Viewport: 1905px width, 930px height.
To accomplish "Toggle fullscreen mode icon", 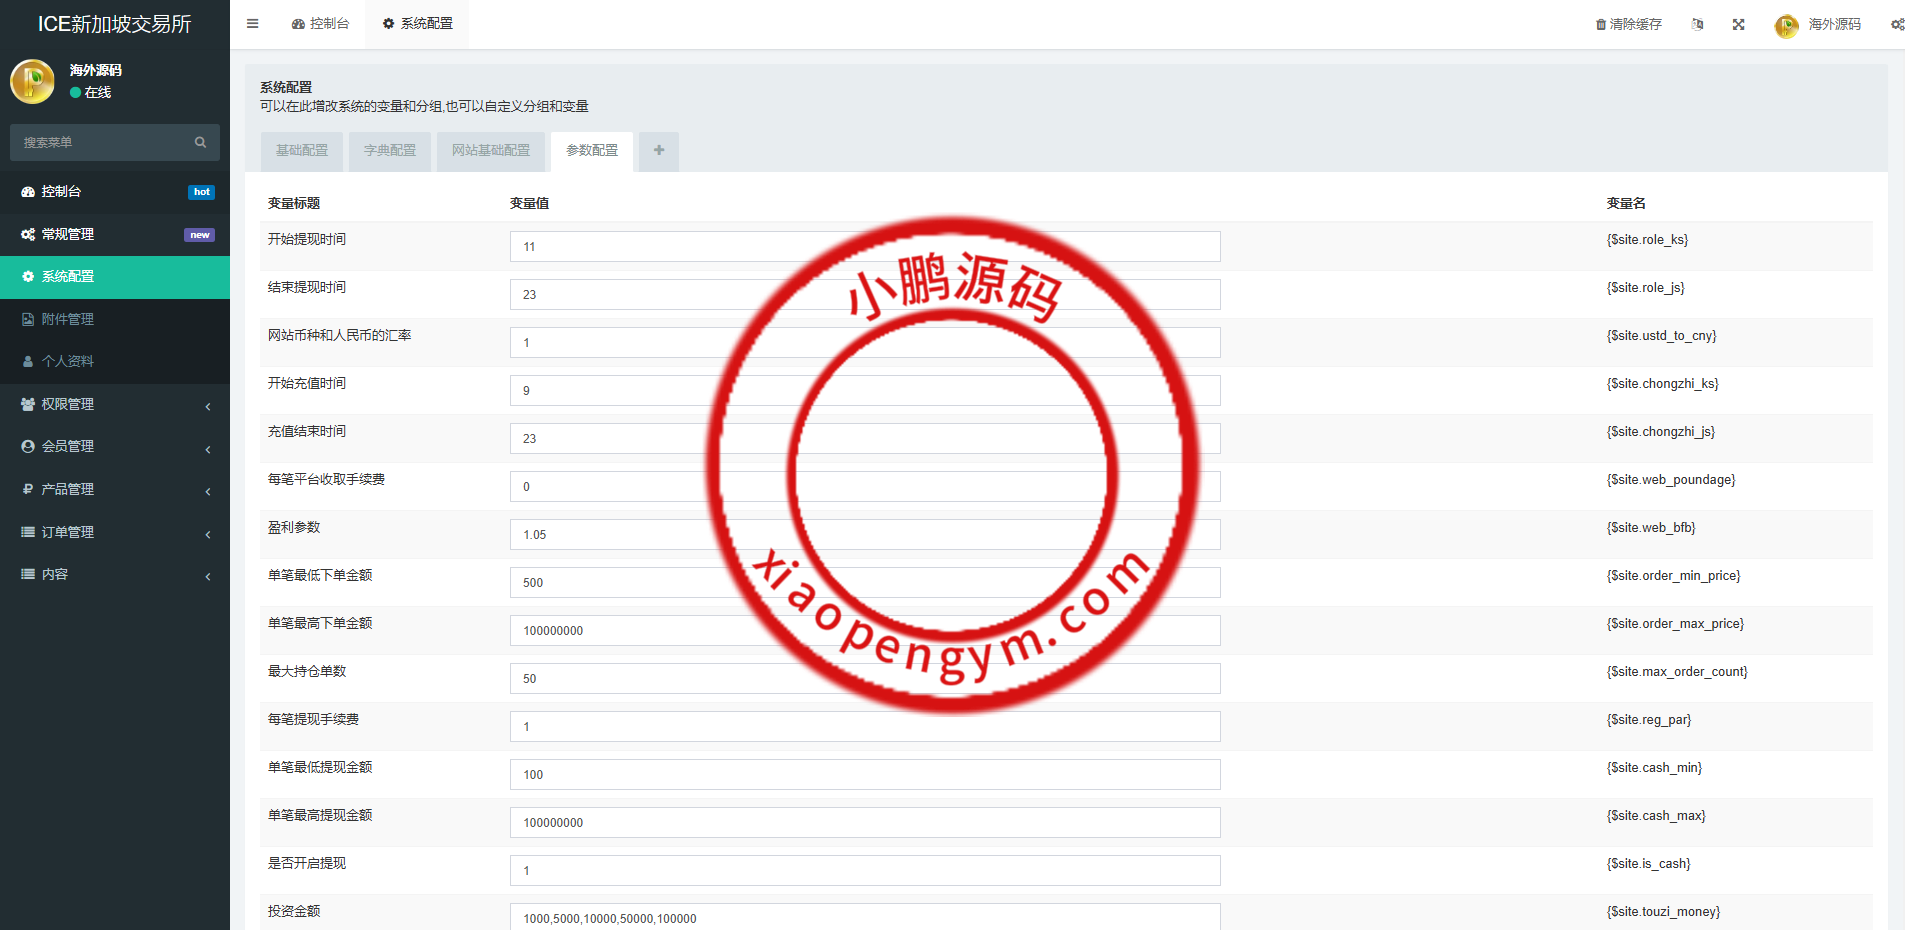I will (1739, 25).
